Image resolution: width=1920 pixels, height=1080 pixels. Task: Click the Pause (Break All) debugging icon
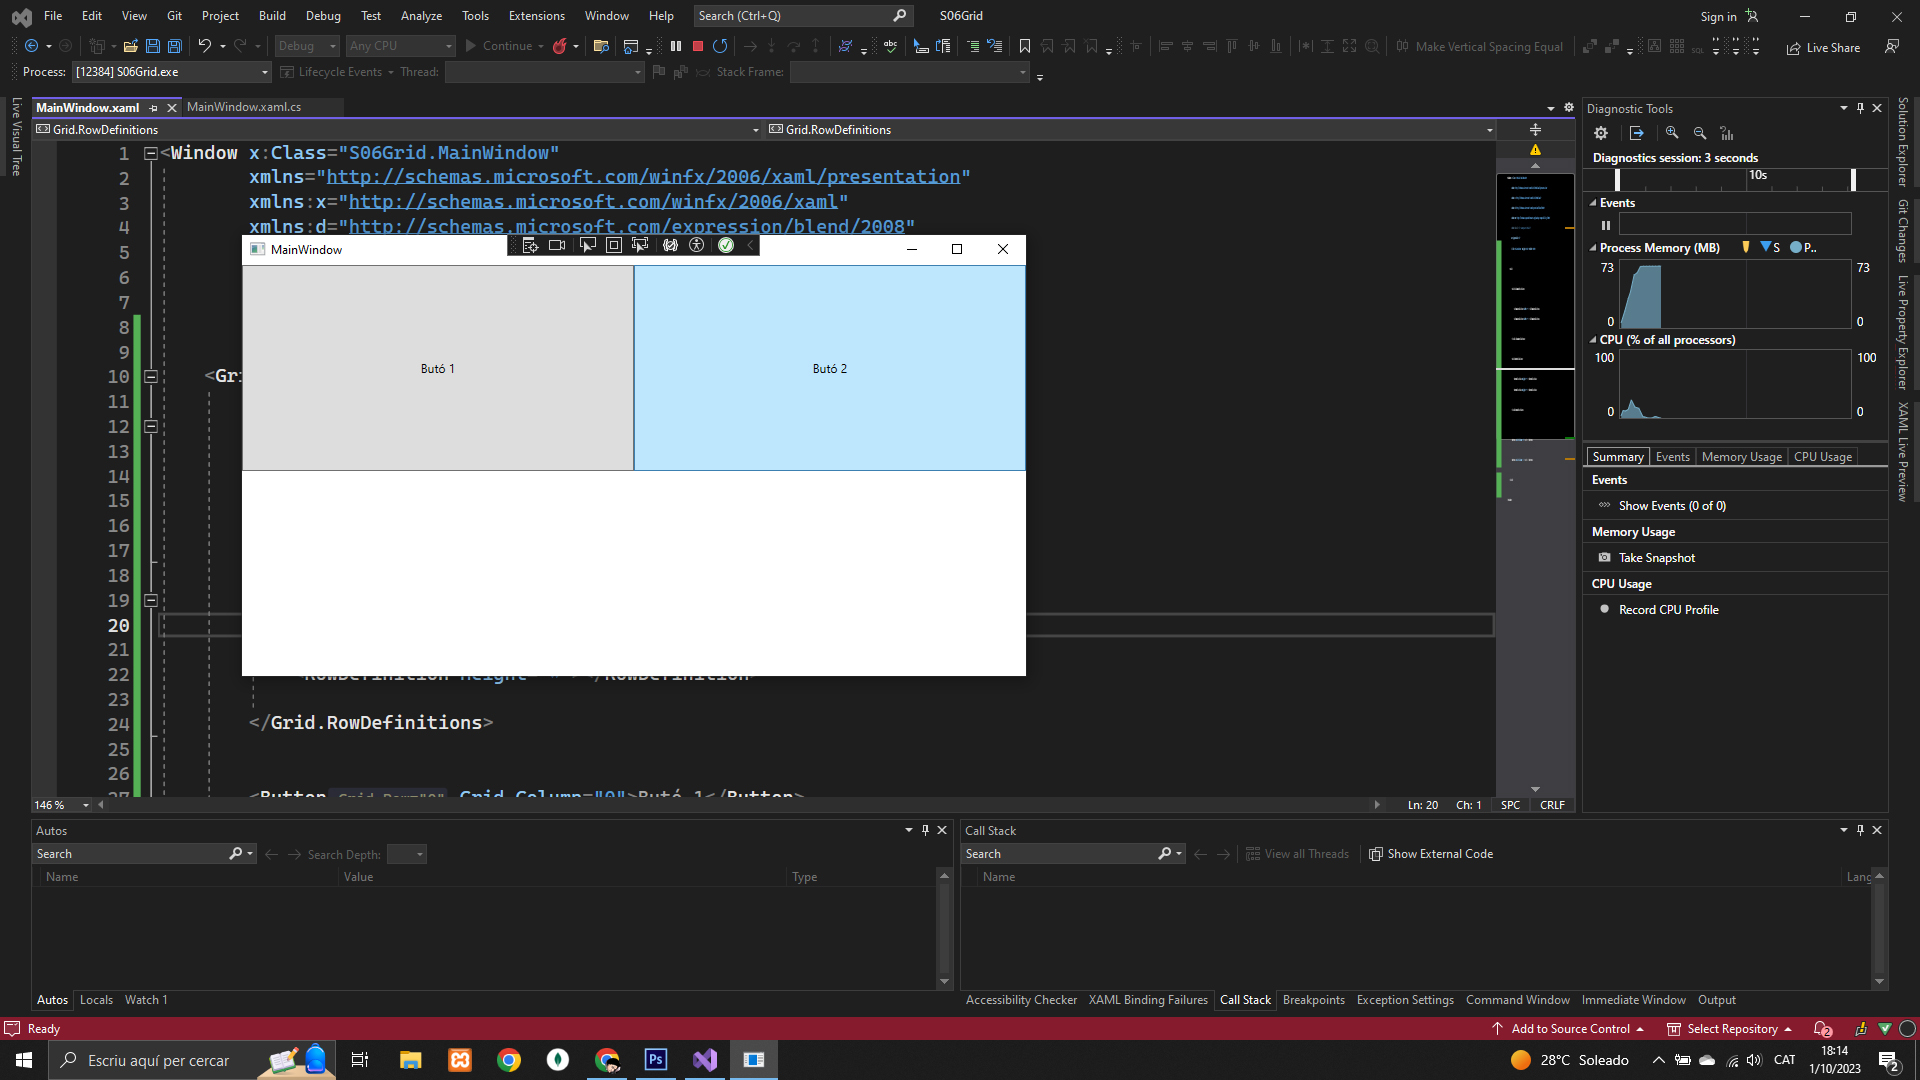pos(676,46)
